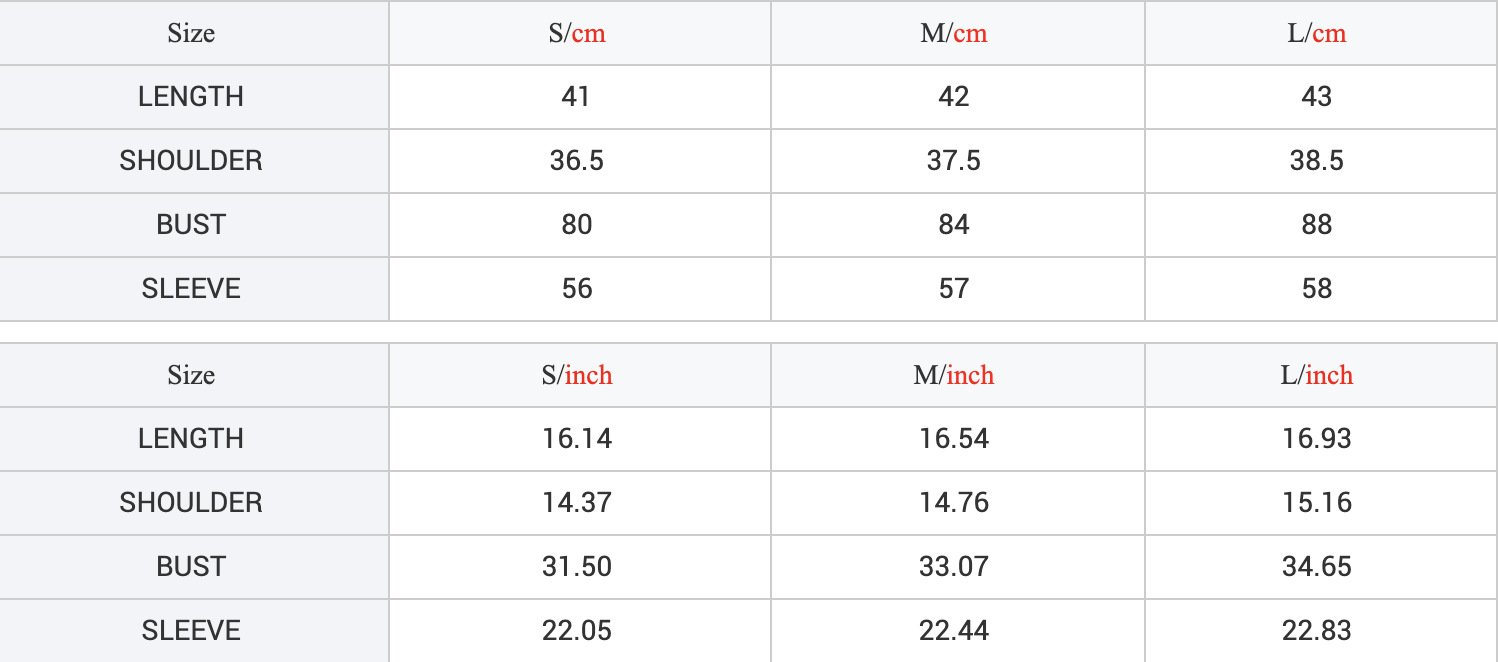
Task: Select BUST row label in the cm table
Action: click(x=191, y=224)
